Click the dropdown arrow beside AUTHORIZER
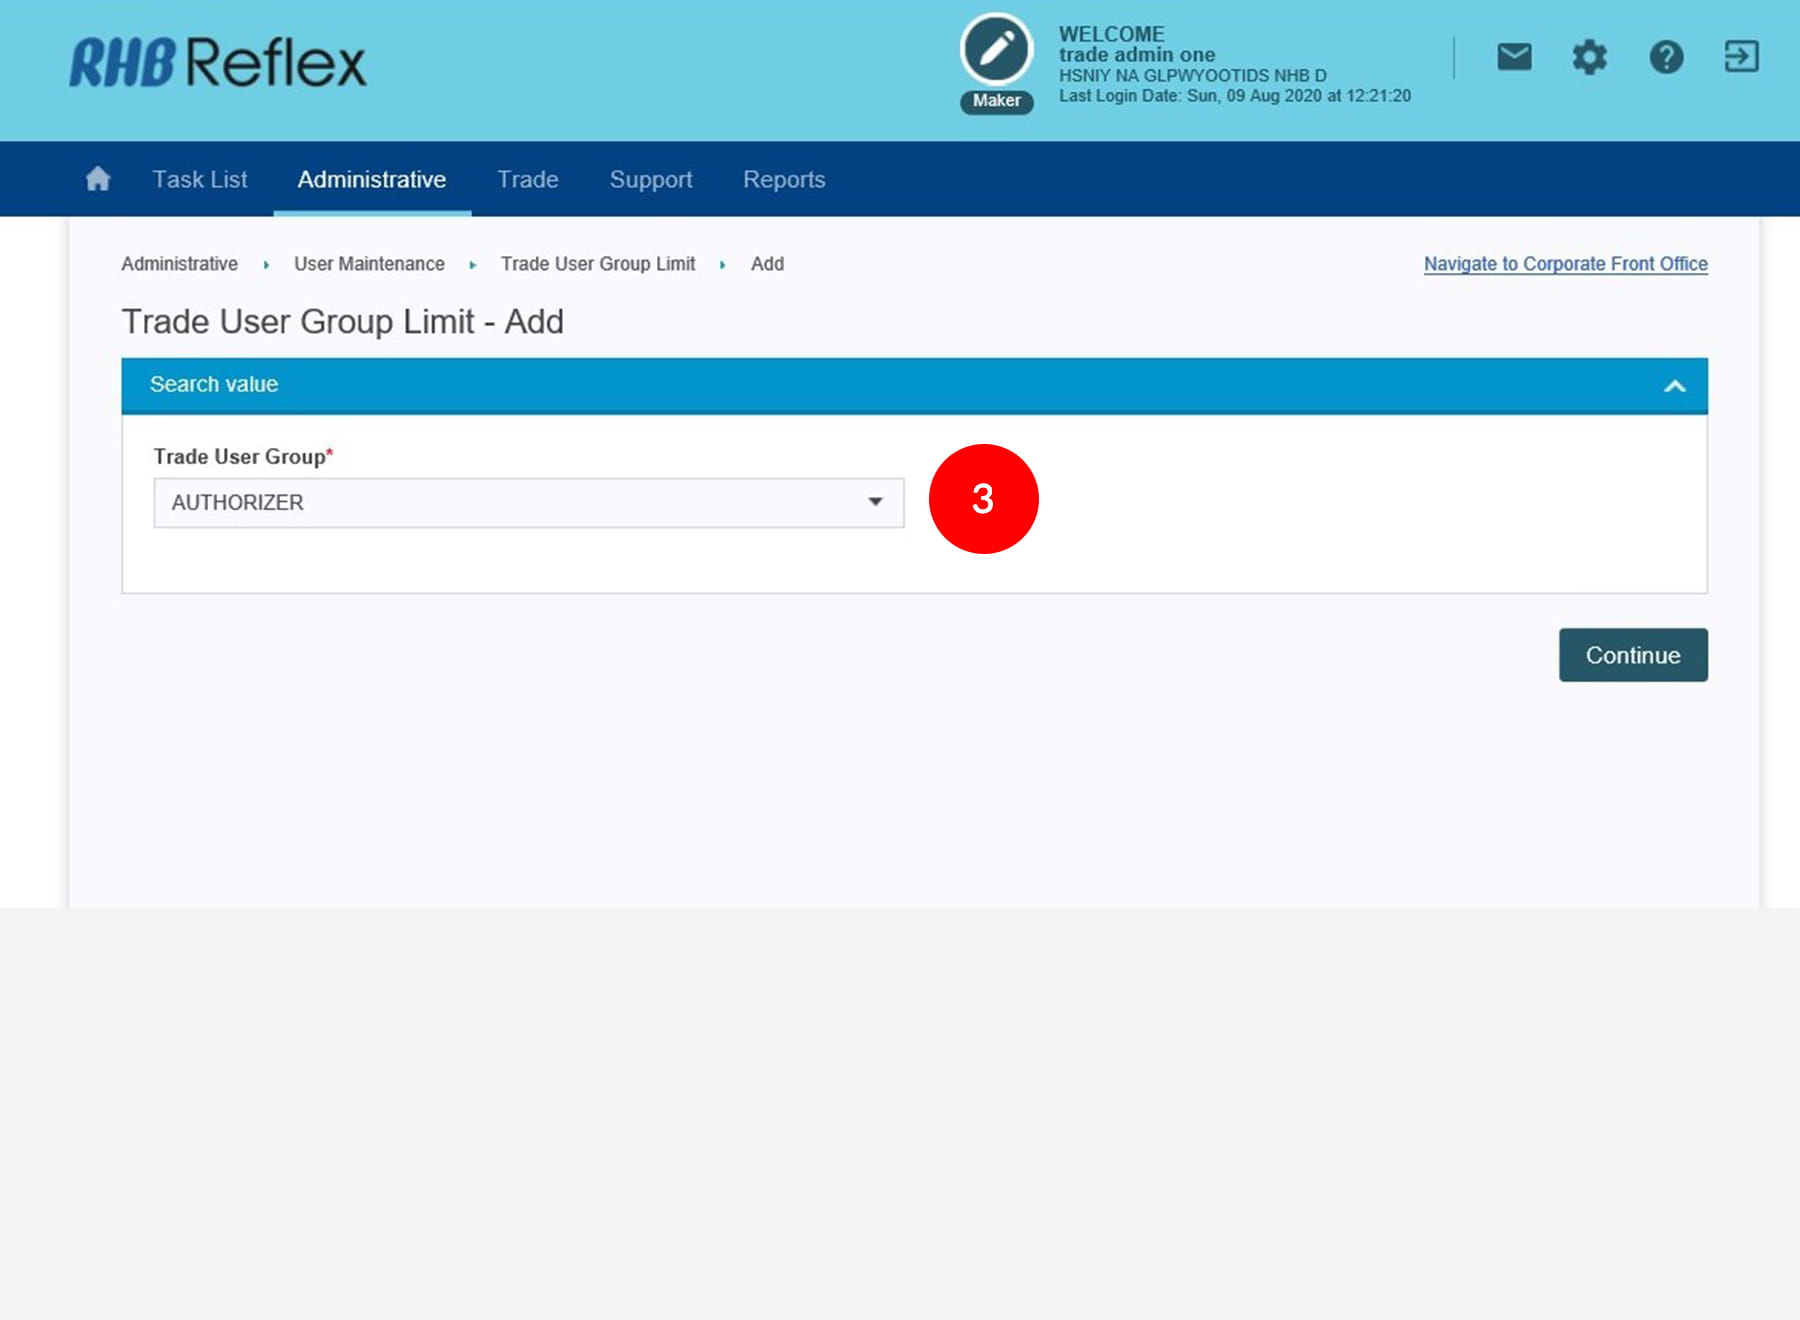Viewport: 1800px width, 1320px height. pyautogui.click(x=875, y=502)
